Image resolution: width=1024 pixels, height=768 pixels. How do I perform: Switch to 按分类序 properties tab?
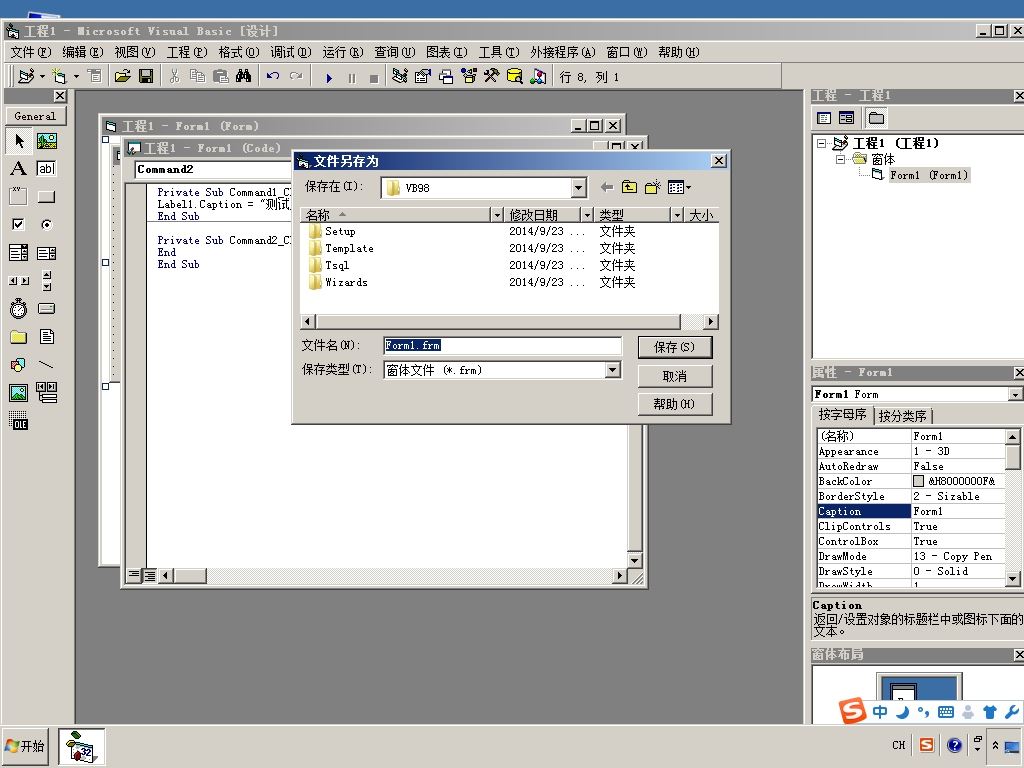[x=903, y=416]
